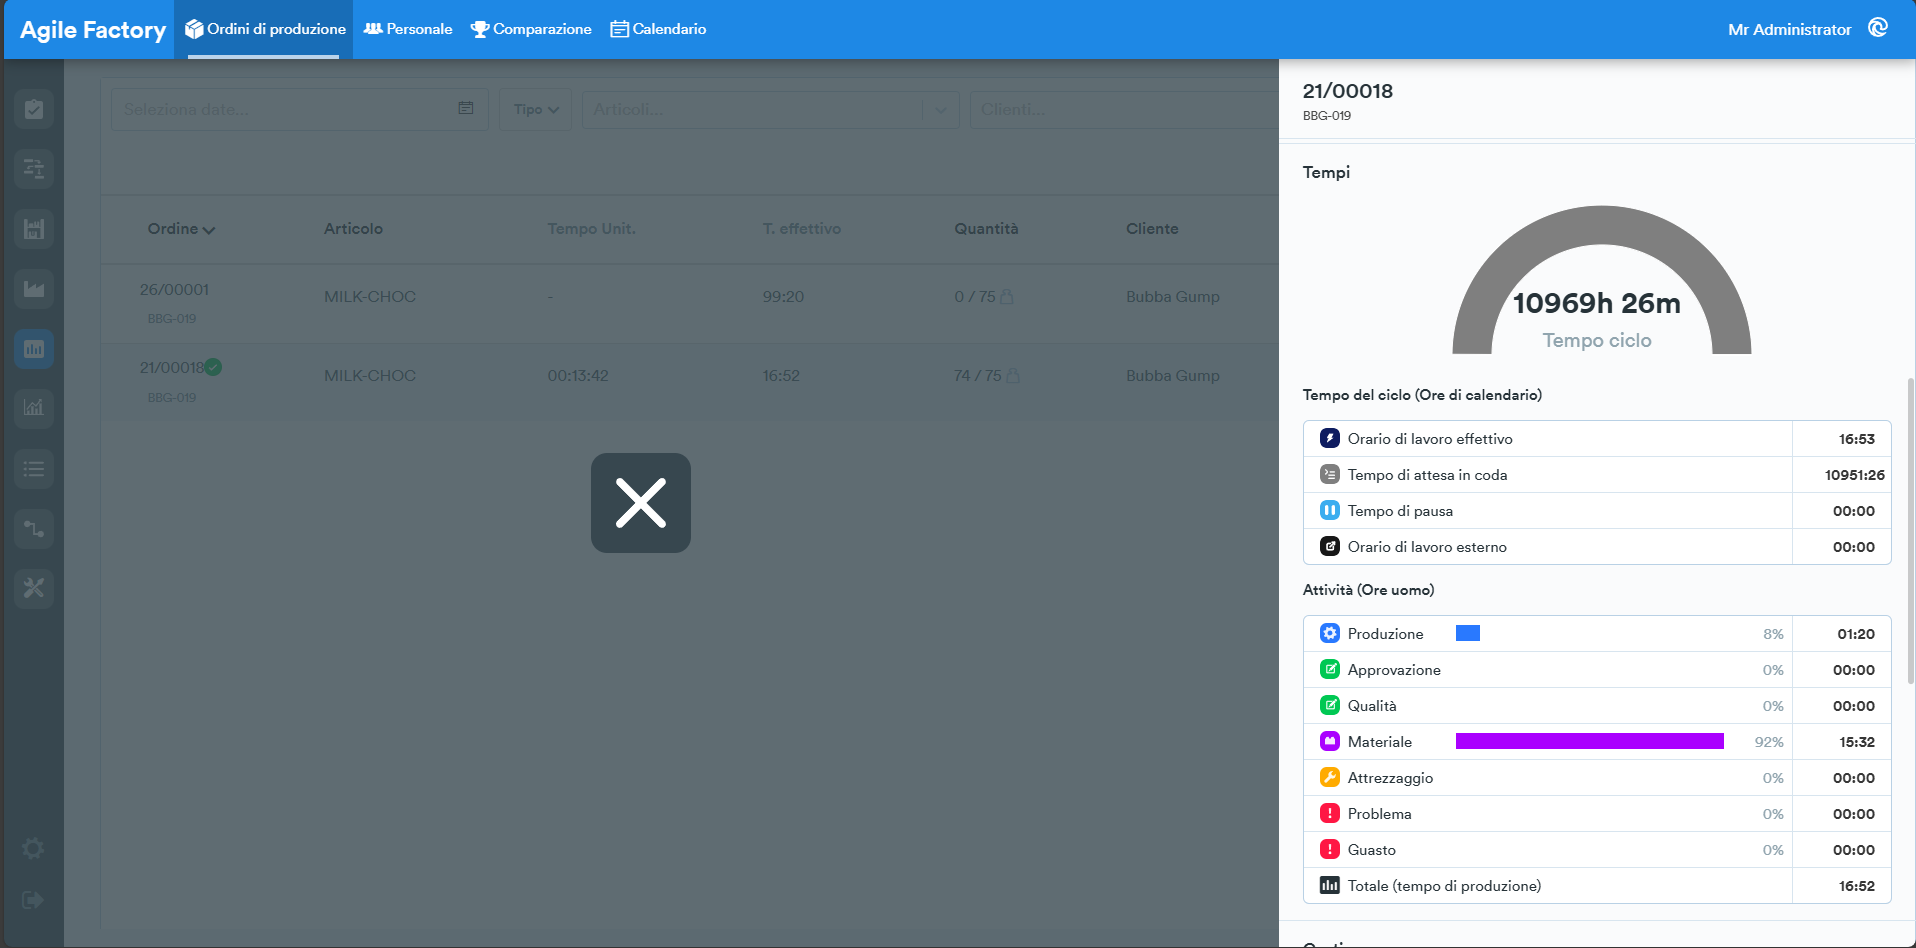Open the workflow route sidebar icon
Screen dimensions: 1916x948
[x=34, y=529]
